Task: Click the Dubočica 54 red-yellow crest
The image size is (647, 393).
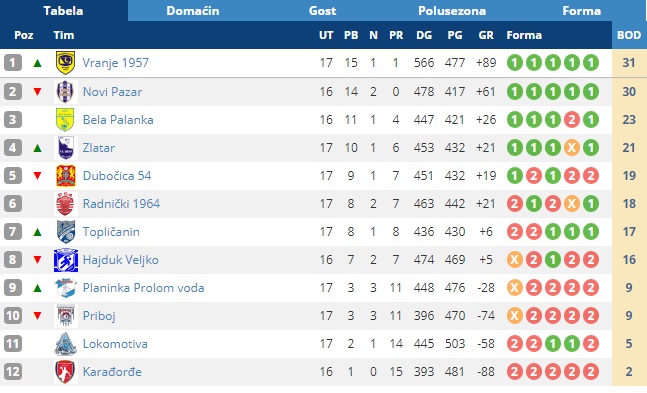Action: (66, 175)
